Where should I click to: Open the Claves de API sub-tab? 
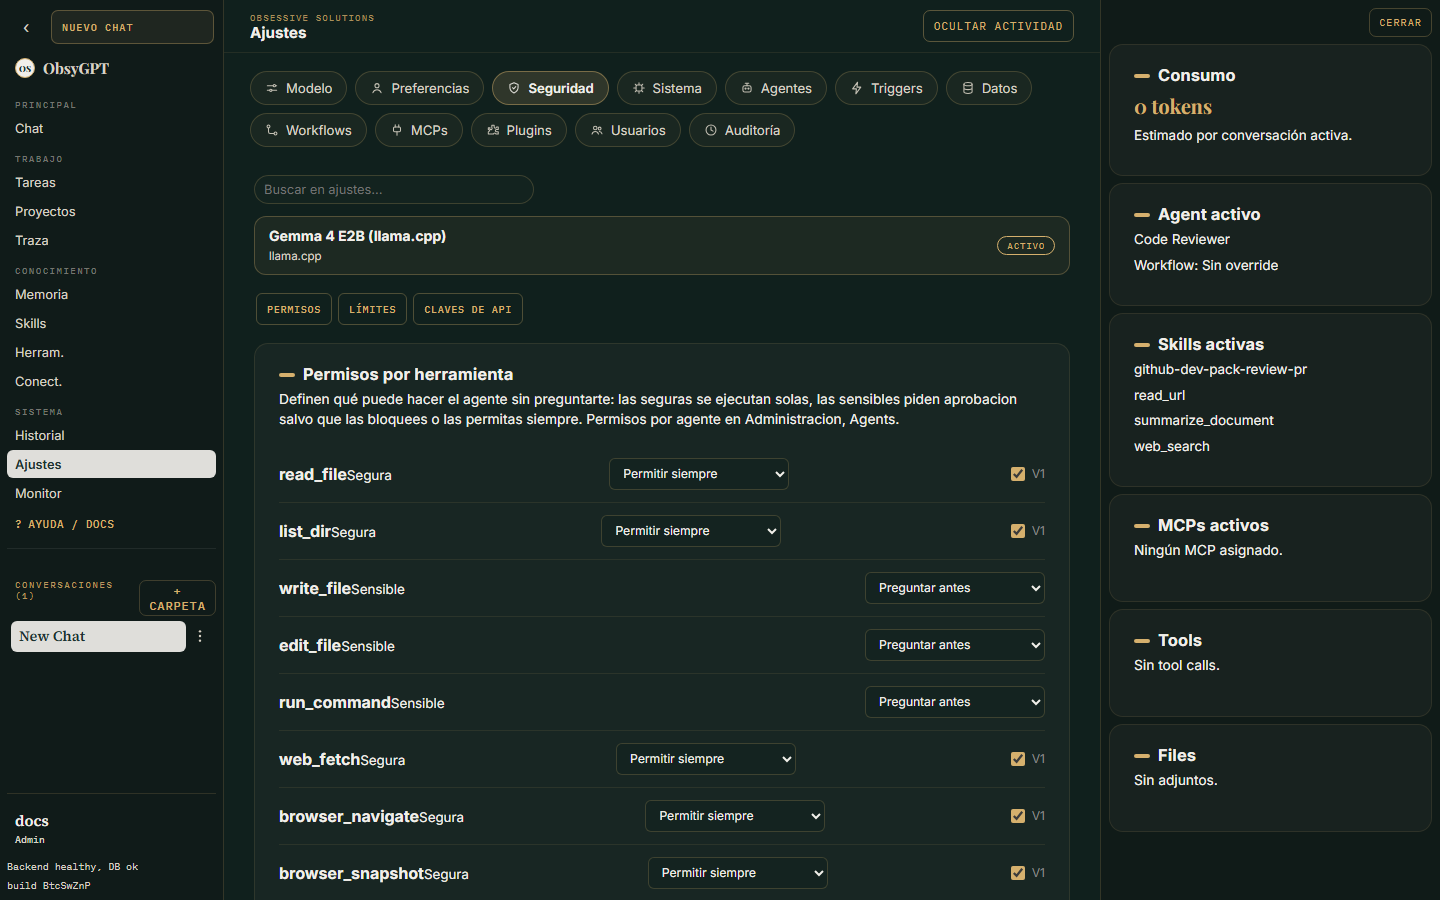click(x=468, y=309)
